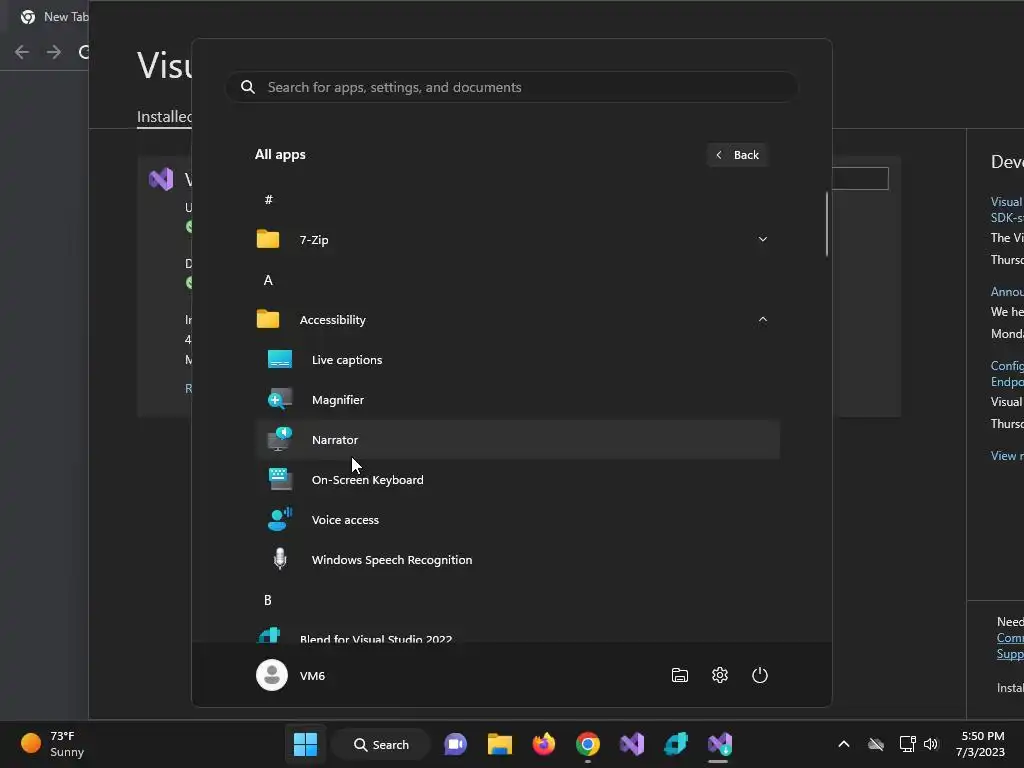
Task: Open the Power options button
Action: pyautogui.click(x=760, y=675)
